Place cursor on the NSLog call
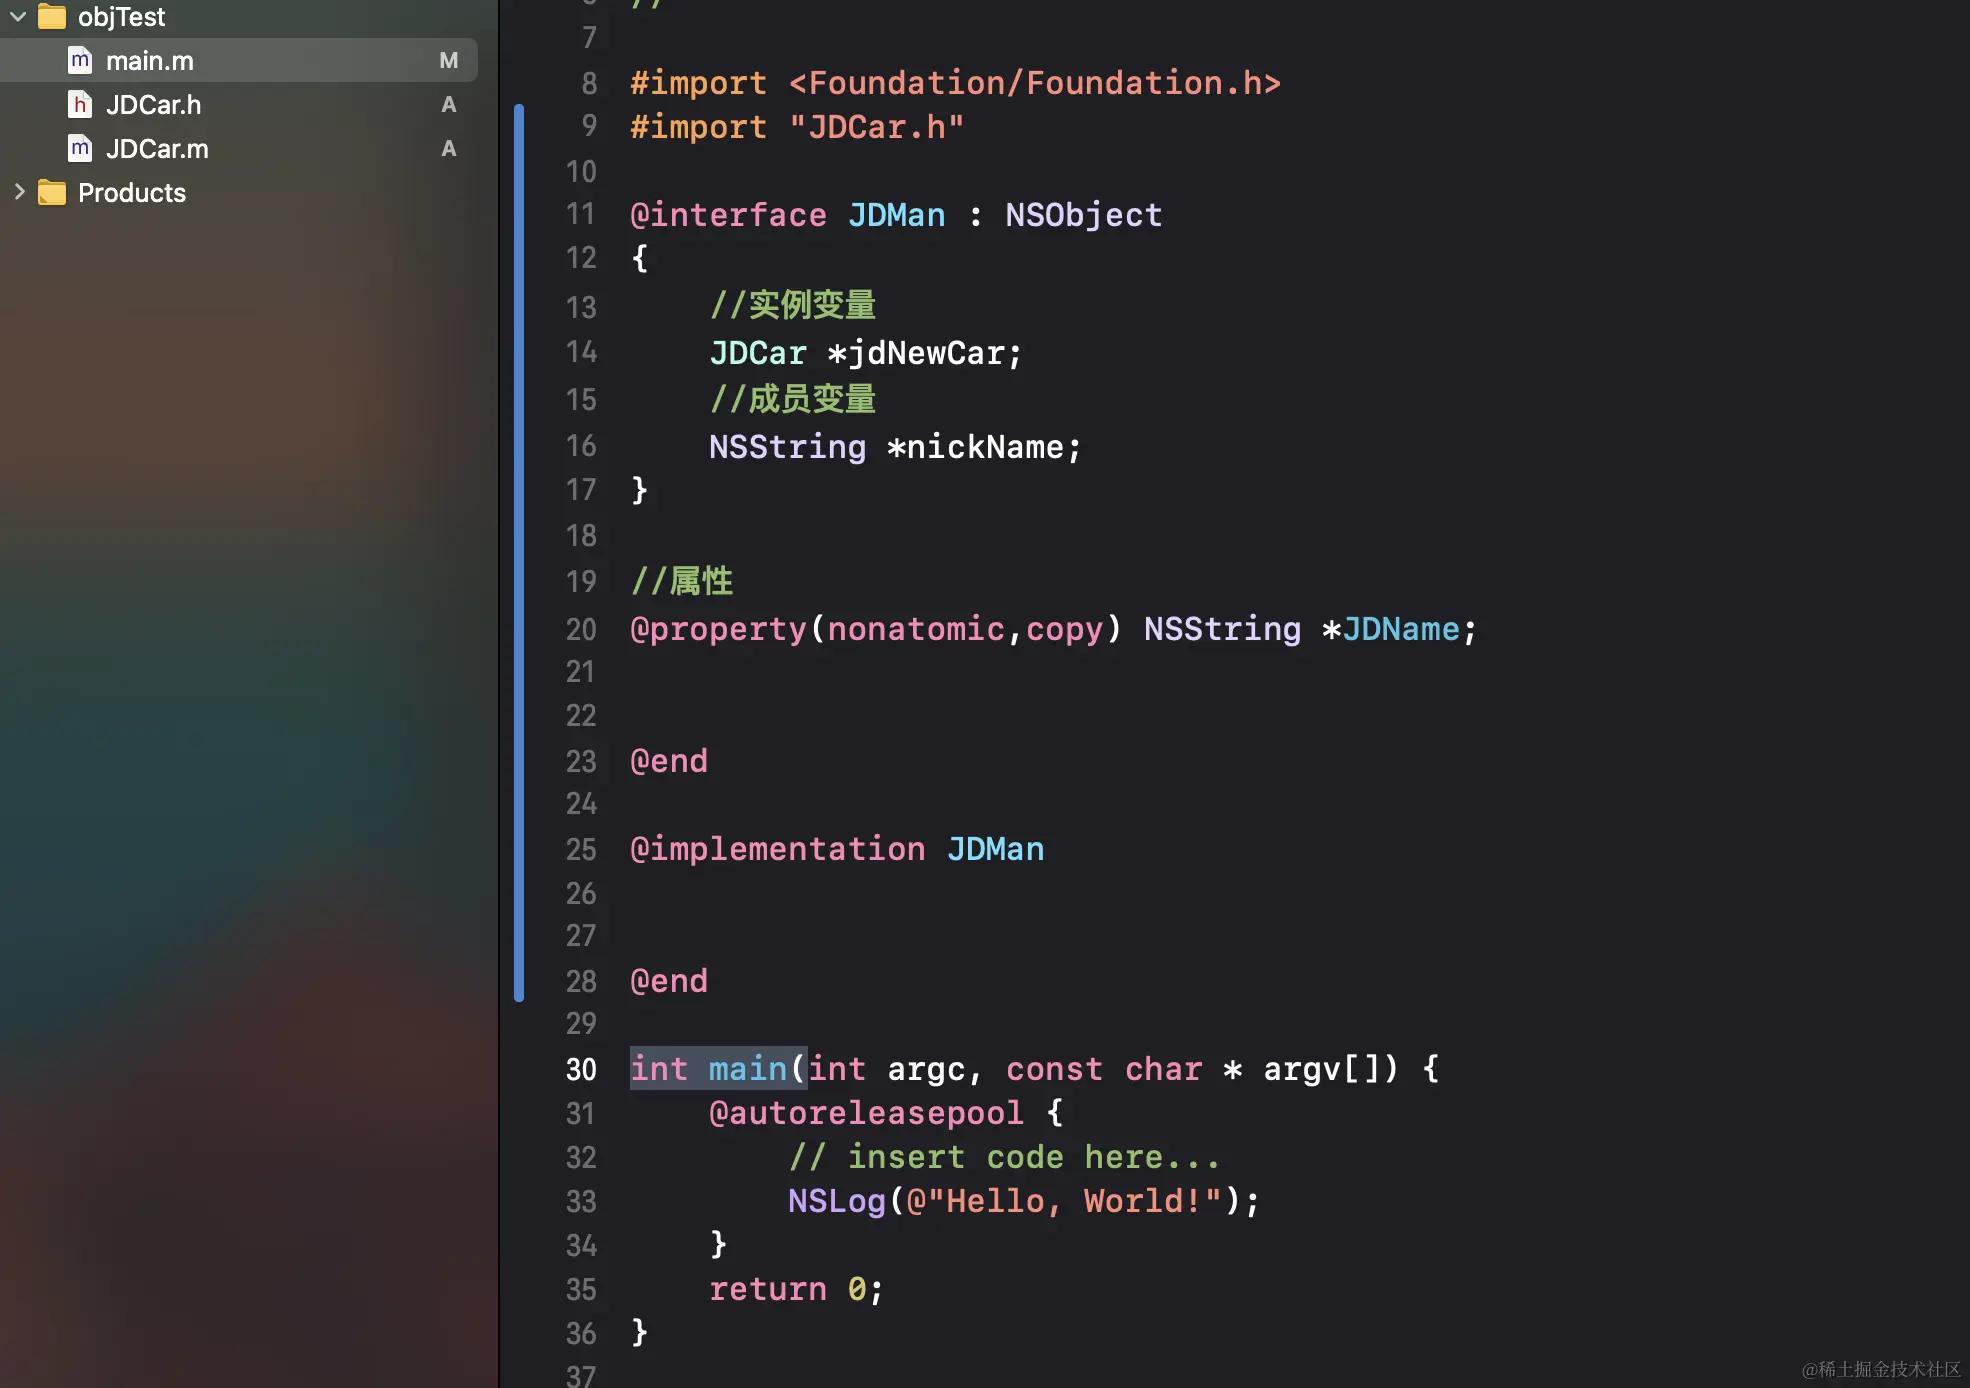The height and width of the screenshot is (1388, 1970). 836,1201
